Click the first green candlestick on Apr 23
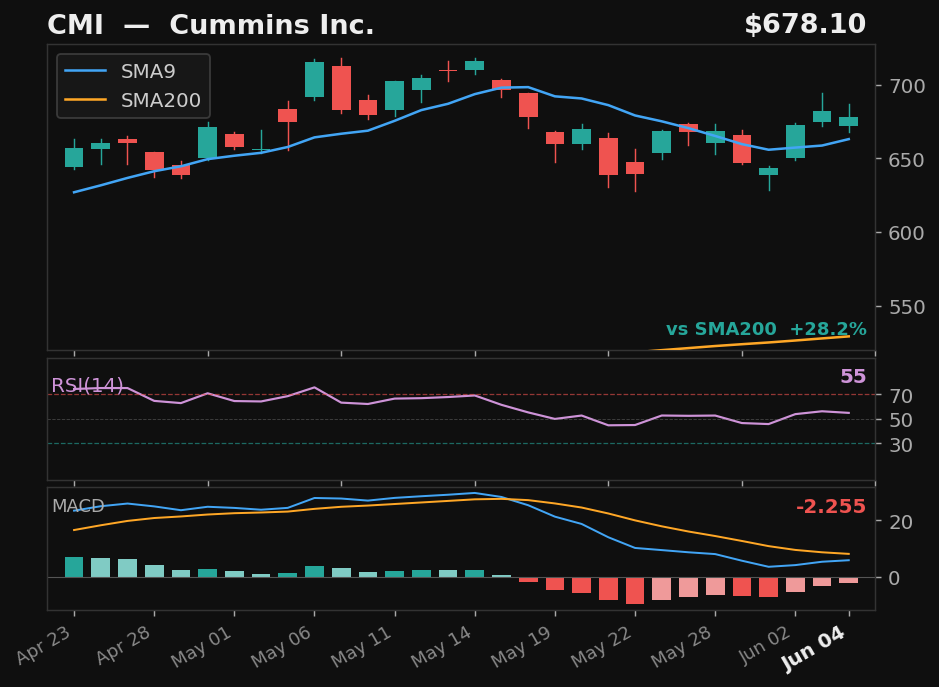This screenshot has width=939, height=687. (74, 157)
